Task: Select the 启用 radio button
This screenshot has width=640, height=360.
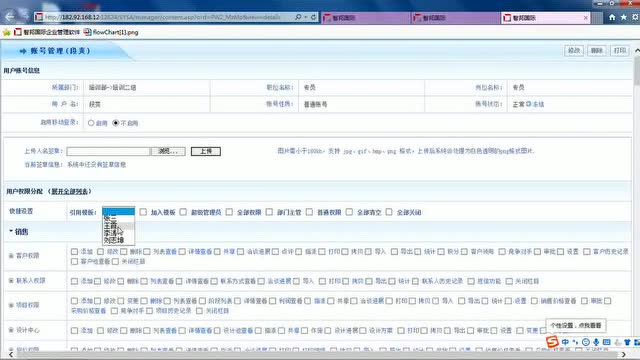Action: (x=91, y=123)
